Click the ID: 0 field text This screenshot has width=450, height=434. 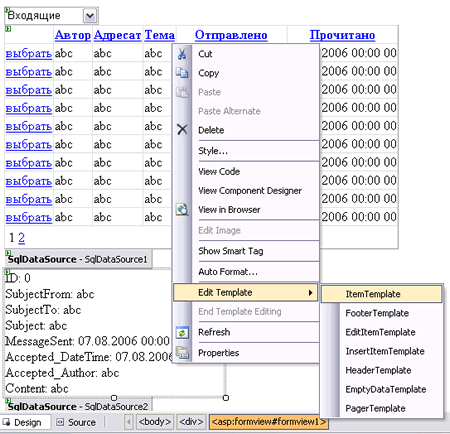[18, 278]
